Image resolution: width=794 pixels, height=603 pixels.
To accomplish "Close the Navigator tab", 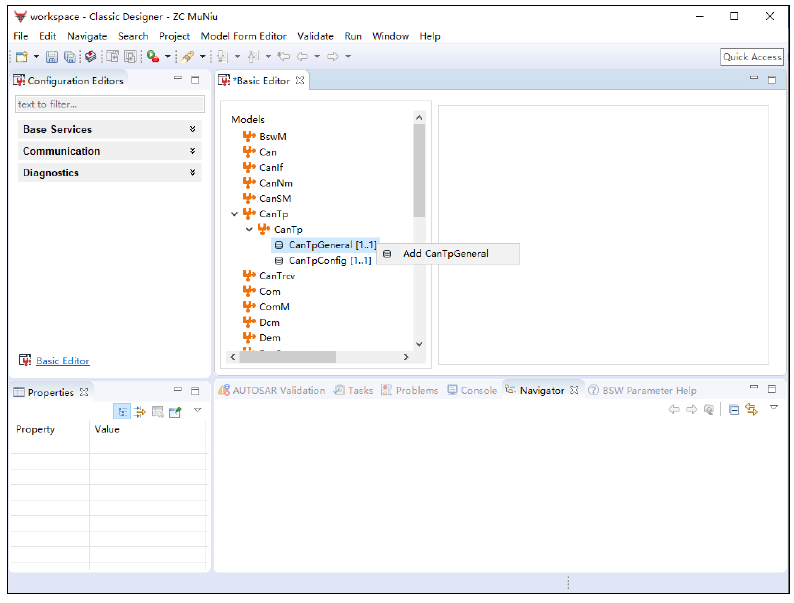I will [x=574, y=390].
